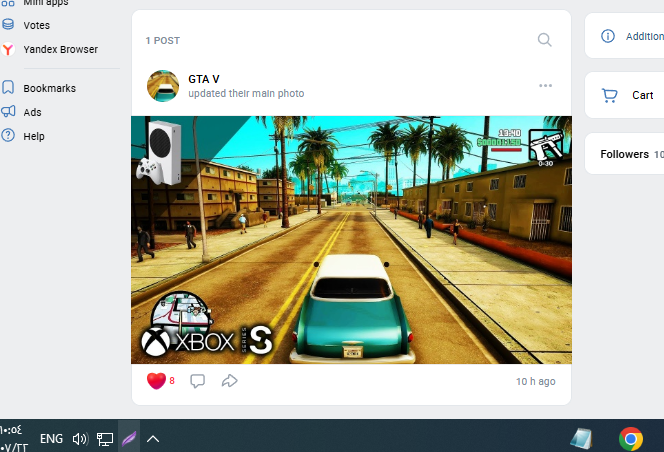Open the Additional information link

click(x=645, y=37)
